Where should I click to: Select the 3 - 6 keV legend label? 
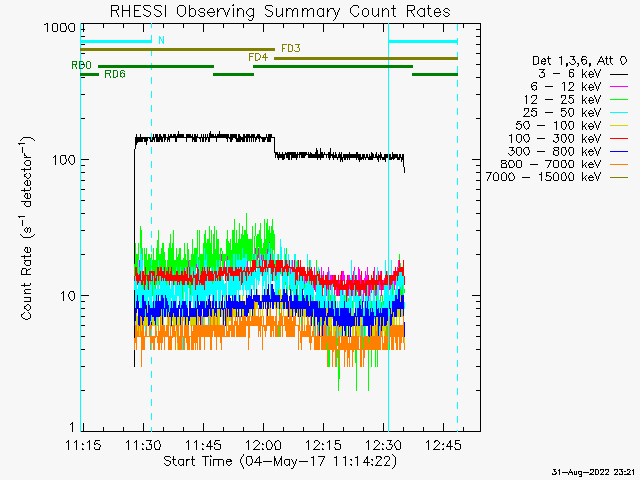(570, 74)
